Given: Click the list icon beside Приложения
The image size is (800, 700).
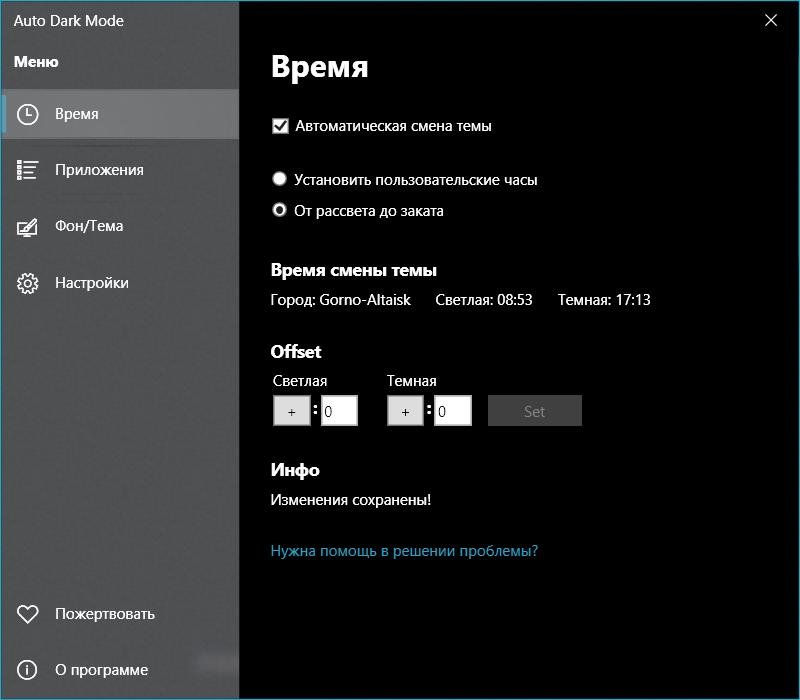Looking at the screenshot, I should 28,170.
